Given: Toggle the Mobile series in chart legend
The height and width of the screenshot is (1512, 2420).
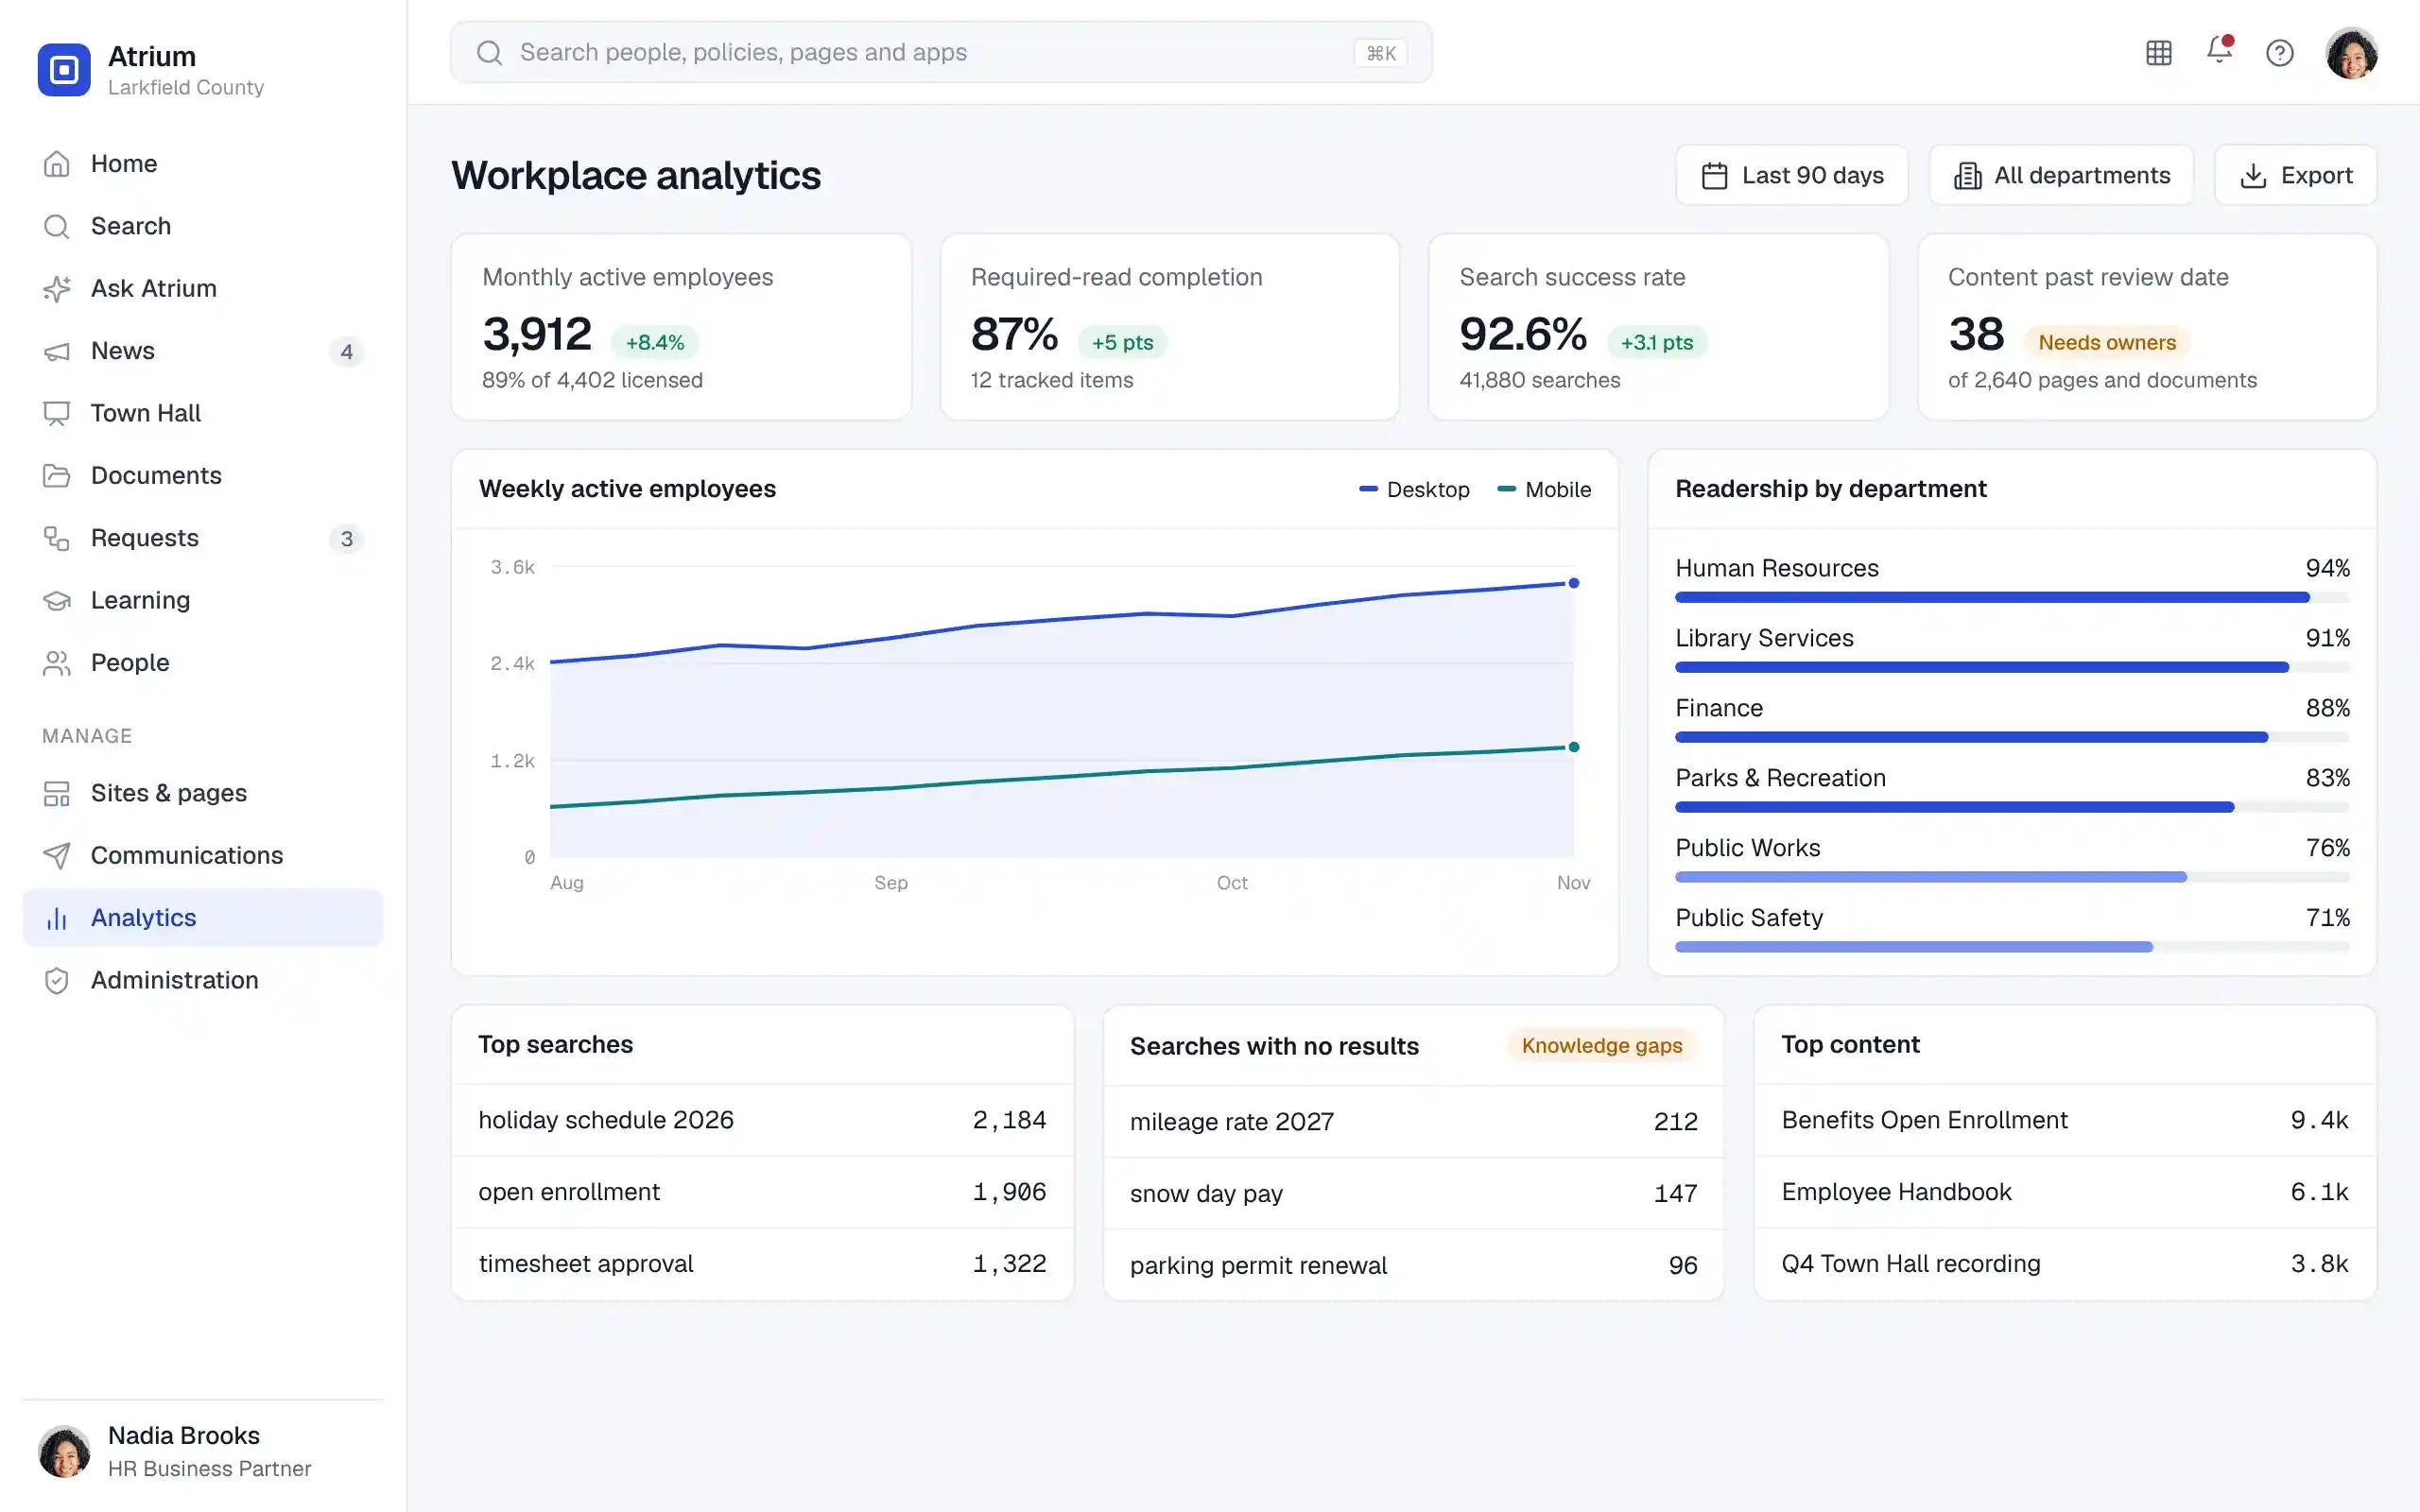Looking at the screenshot, I should pyautogui.click(x=1544, y=490).
